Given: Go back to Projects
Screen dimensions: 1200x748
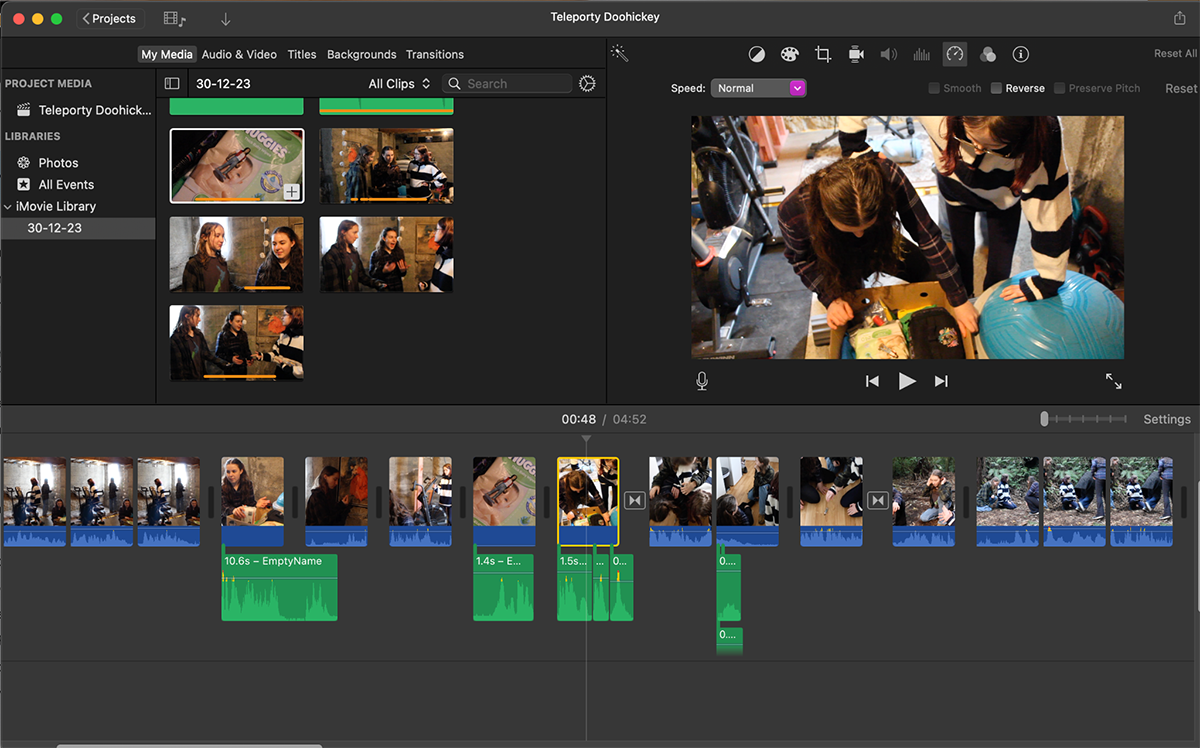Looking at the screenshot, I should (x=109, y=18).
